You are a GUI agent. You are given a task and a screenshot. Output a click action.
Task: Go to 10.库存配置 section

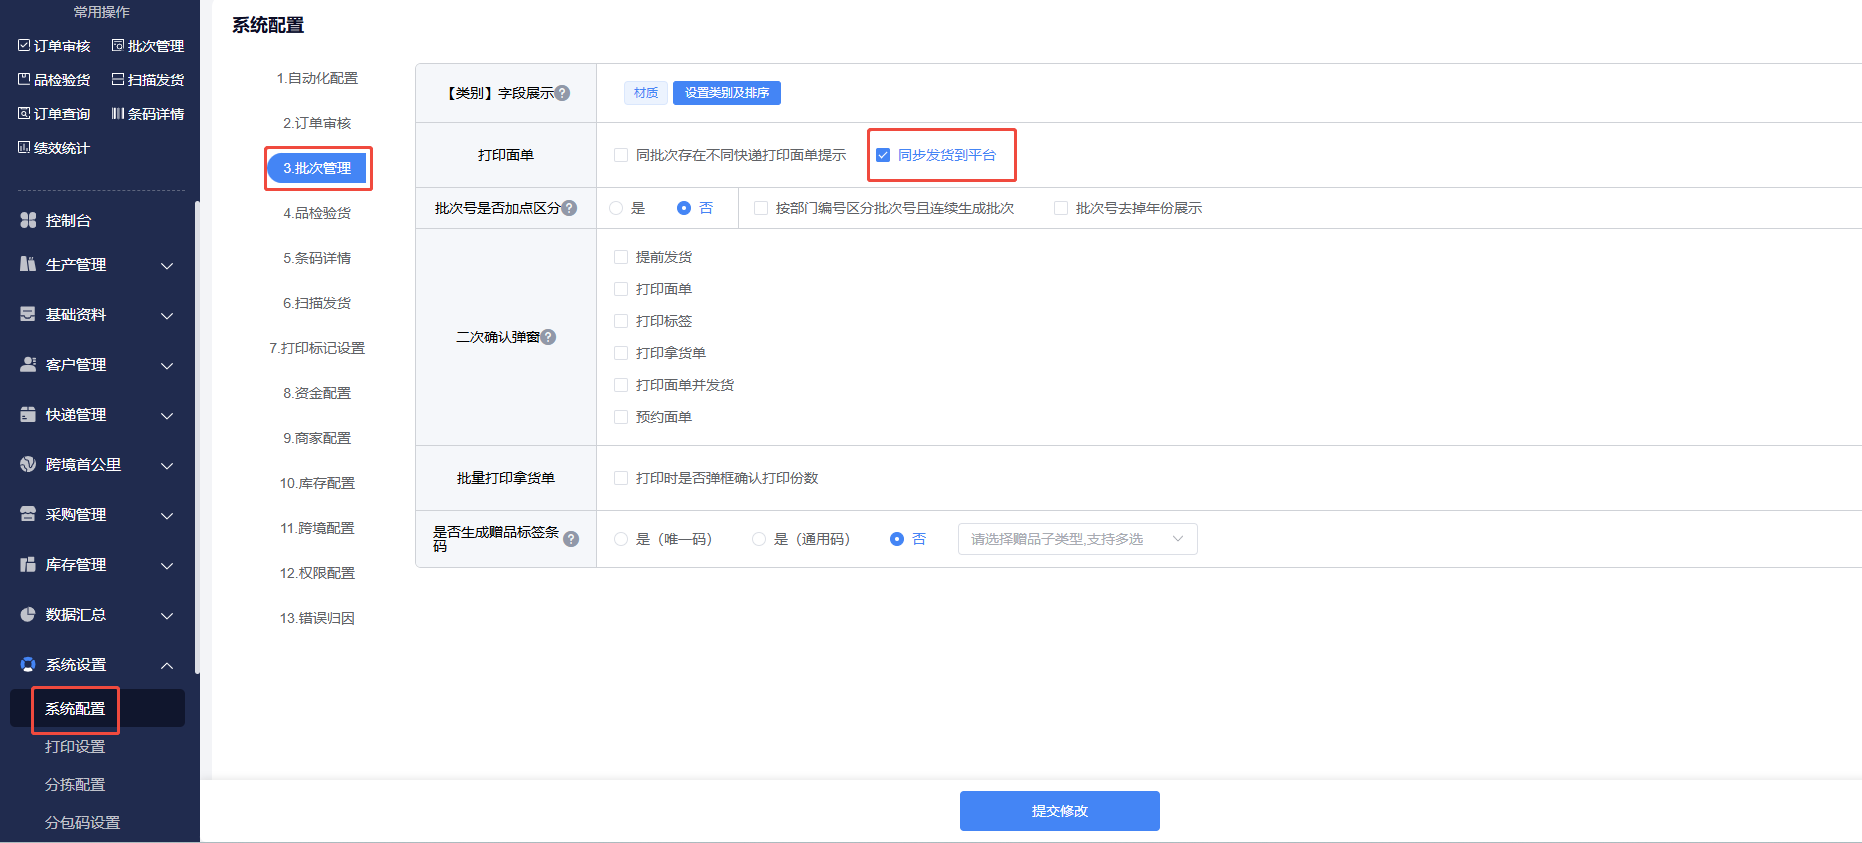click(317, 483)
